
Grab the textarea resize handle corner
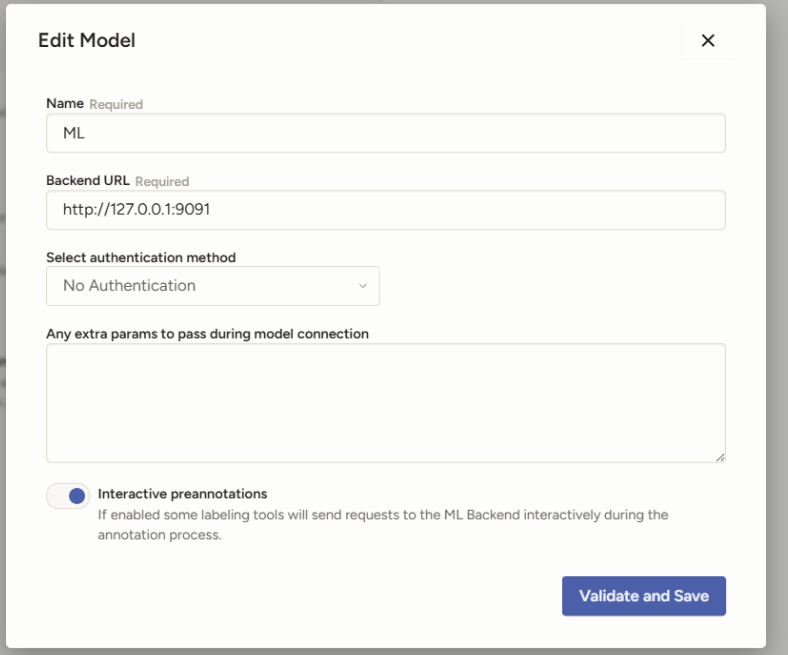720,457
